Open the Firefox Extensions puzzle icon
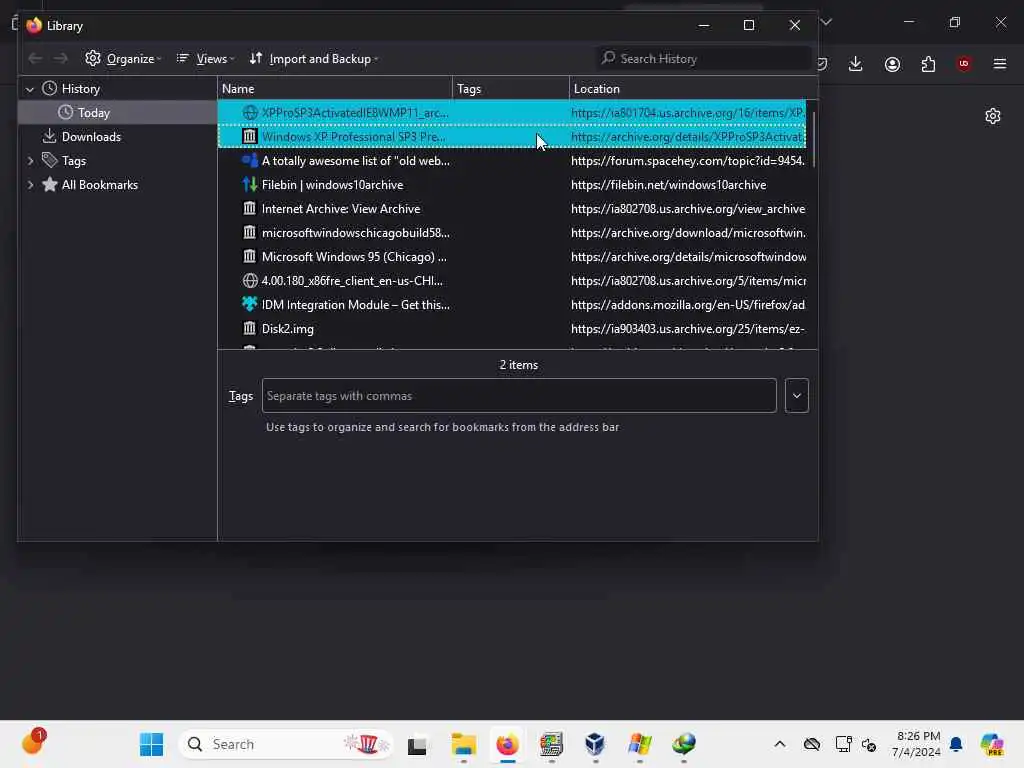The image size is (1024, 768). [928, 64]
